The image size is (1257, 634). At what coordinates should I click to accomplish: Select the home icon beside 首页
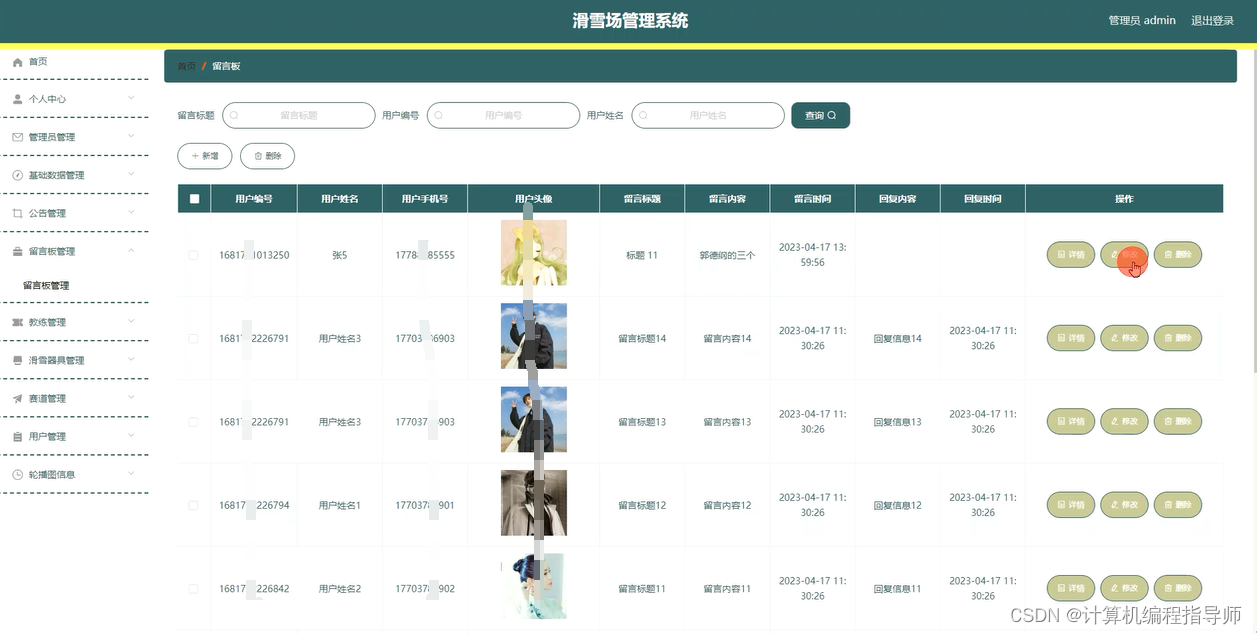tap(17, 61)
